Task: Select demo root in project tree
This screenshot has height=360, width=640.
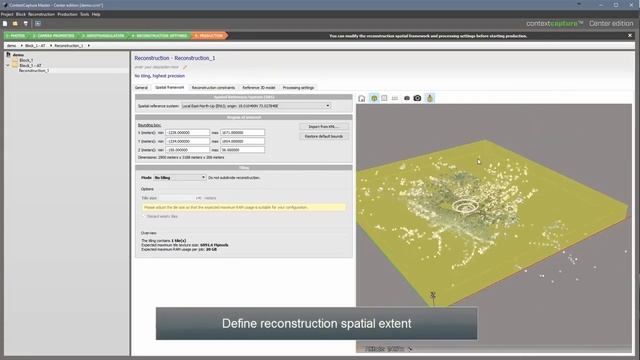Action: pos(18,55)
